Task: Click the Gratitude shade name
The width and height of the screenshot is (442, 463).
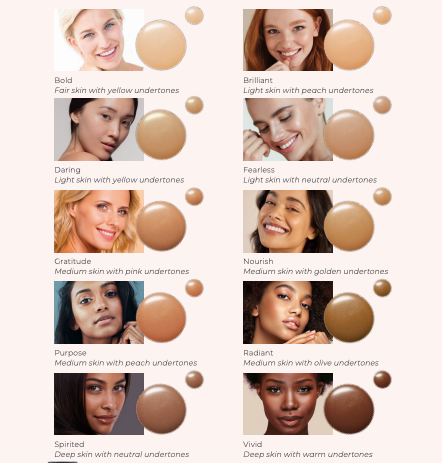Action: [x=73, y=261]
